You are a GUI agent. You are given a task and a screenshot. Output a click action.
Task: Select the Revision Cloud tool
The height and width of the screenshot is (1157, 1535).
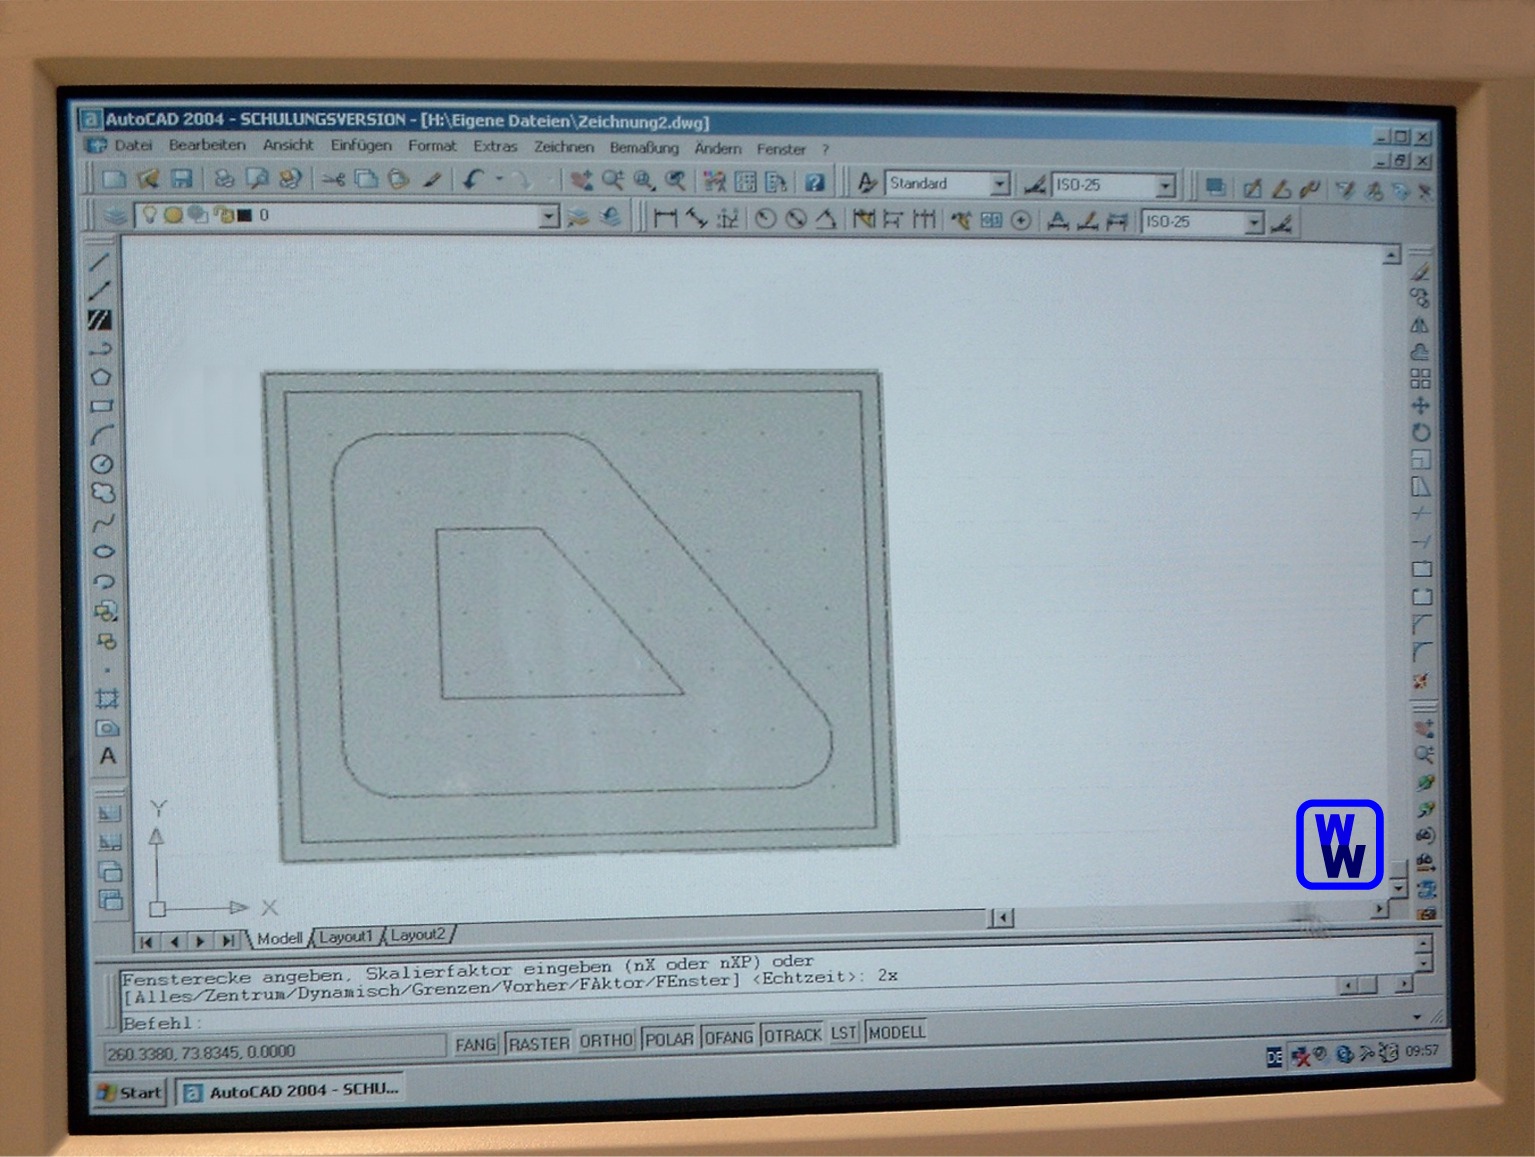click(103, 493)
